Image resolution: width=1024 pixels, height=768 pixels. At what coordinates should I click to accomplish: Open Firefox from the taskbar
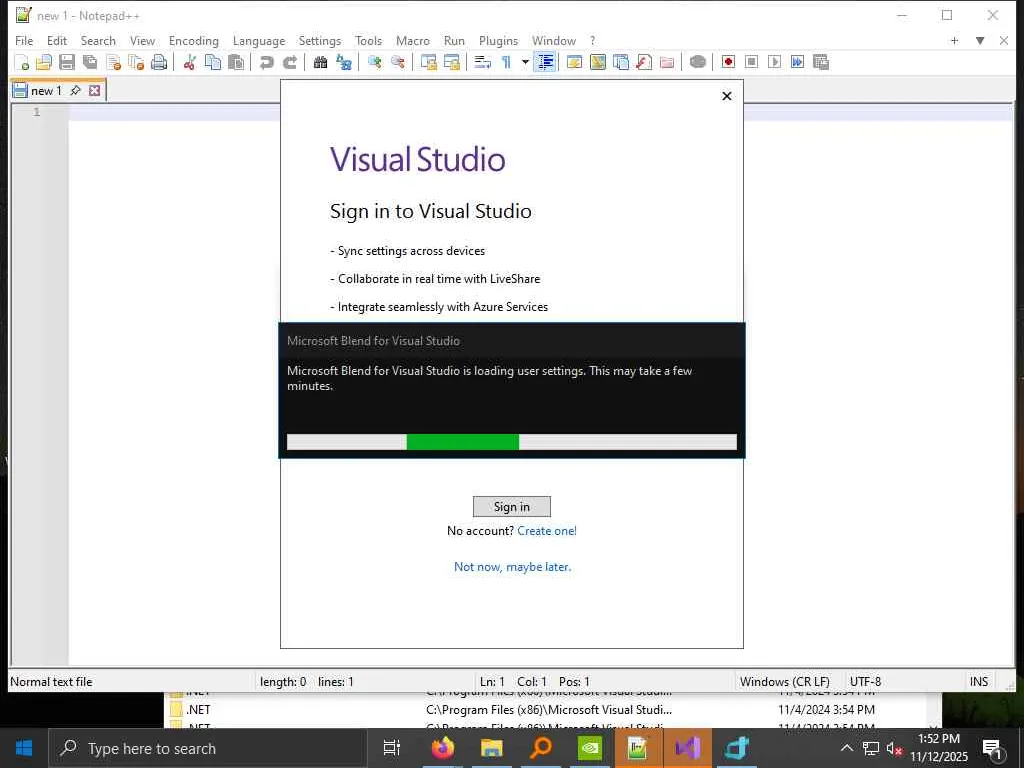pyautogui.click(x=443, y=748)
